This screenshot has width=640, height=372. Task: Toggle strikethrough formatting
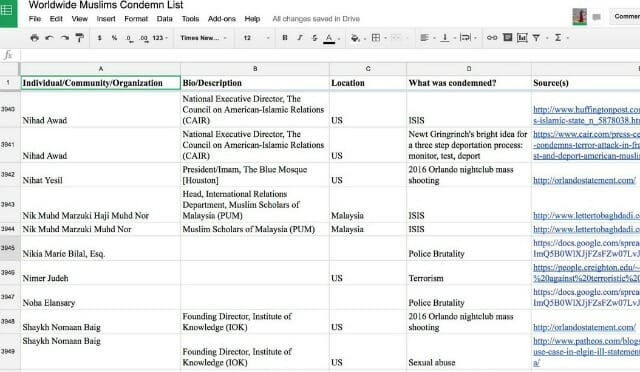pyautogui.click(x=315, y=38)
